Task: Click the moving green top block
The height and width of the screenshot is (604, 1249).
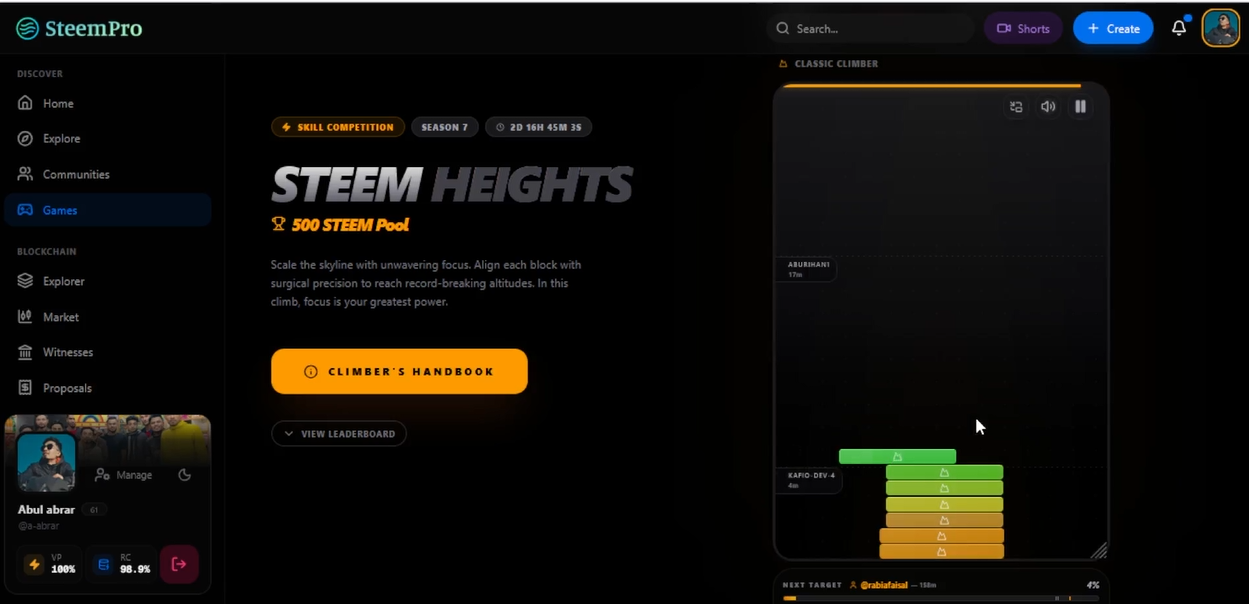Action: (897, 456)
